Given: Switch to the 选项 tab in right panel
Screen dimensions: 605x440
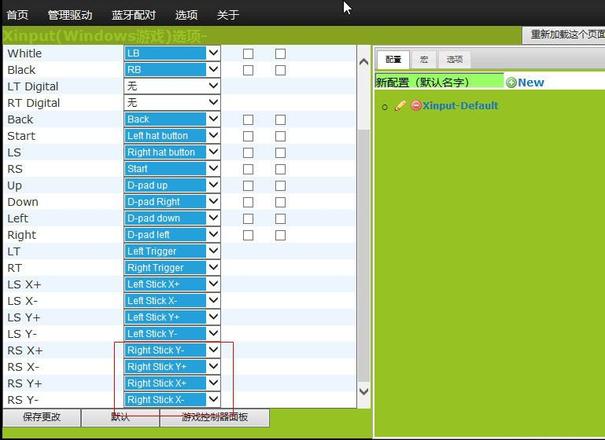Looking at the screenshot, I should pyautogui.click(x=454, y=59).
